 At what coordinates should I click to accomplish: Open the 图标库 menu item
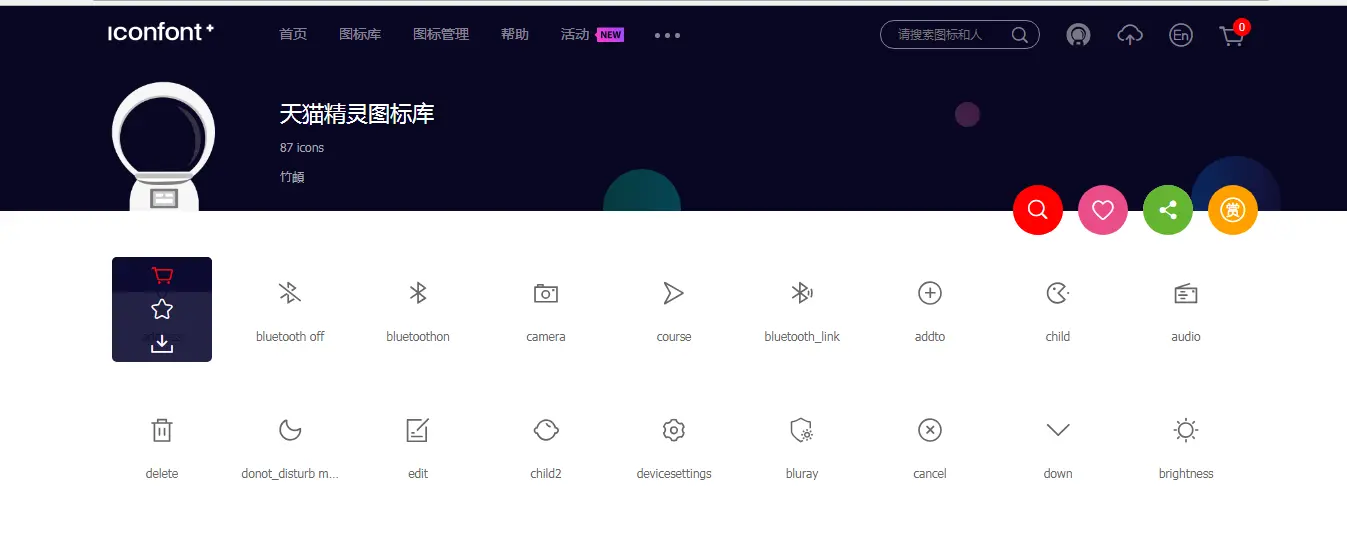[360, 34]
